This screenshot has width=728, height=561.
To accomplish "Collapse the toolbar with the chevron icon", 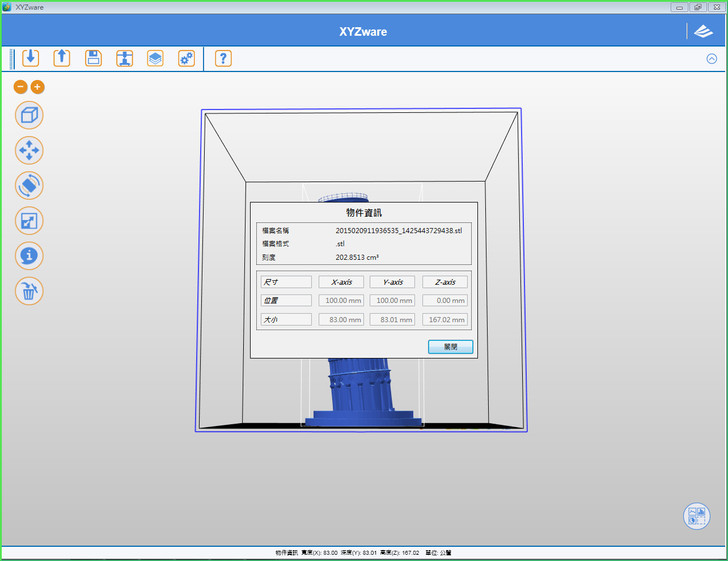I will point(711,59).
